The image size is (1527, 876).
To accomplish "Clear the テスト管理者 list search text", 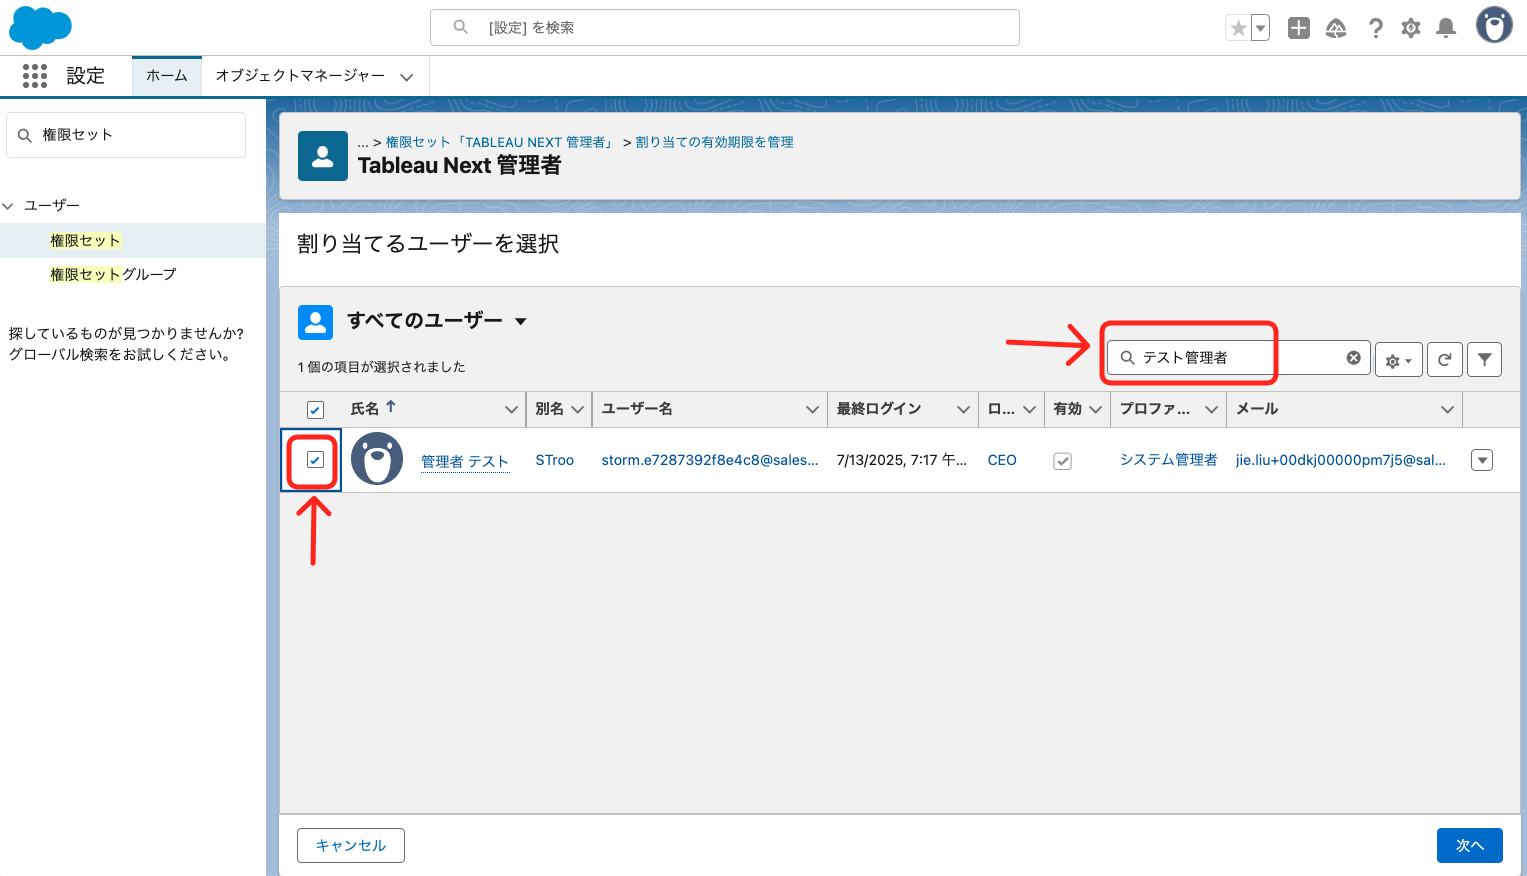I will (x=1353, y=358).
